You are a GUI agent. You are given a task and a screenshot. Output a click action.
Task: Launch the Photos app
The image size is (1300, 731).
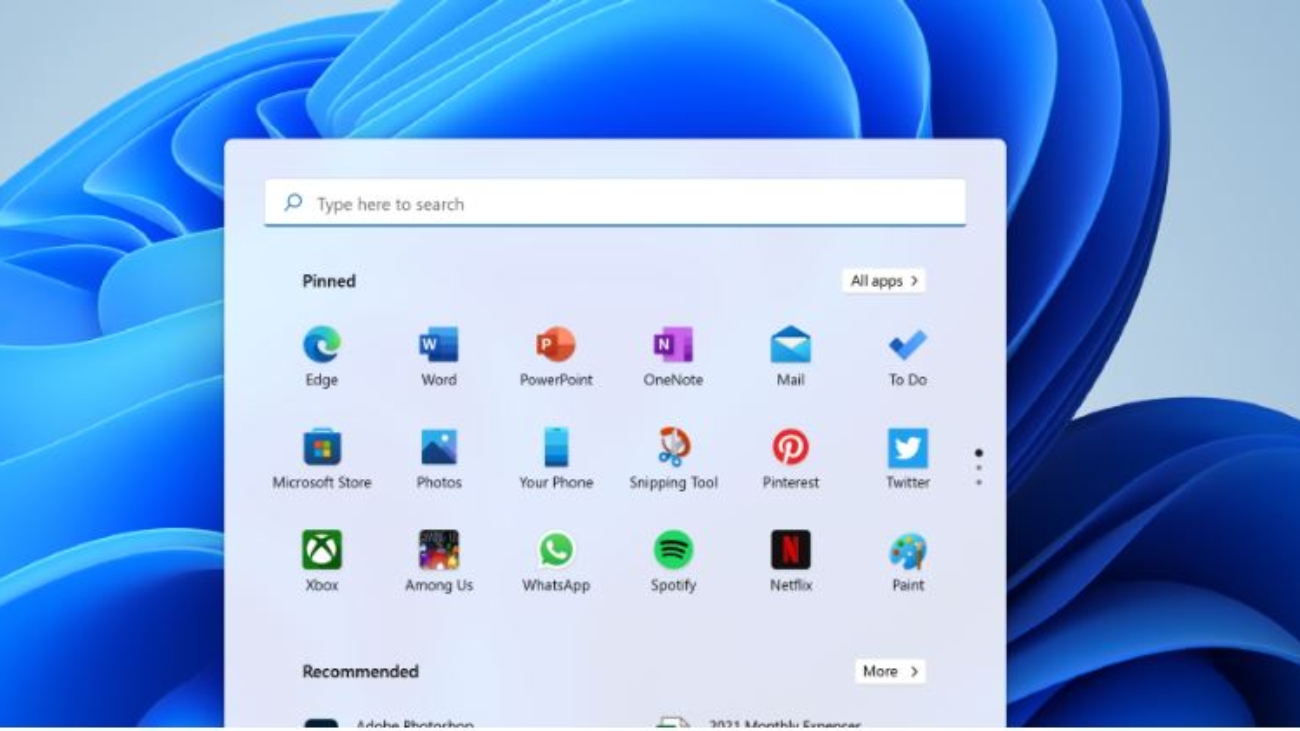coord(440,450)
